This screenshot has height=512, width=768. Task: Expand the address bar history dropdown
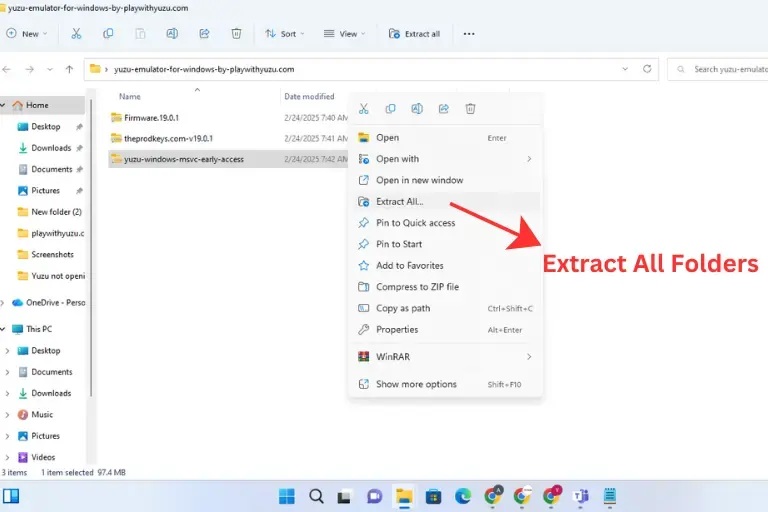point(625,69)
